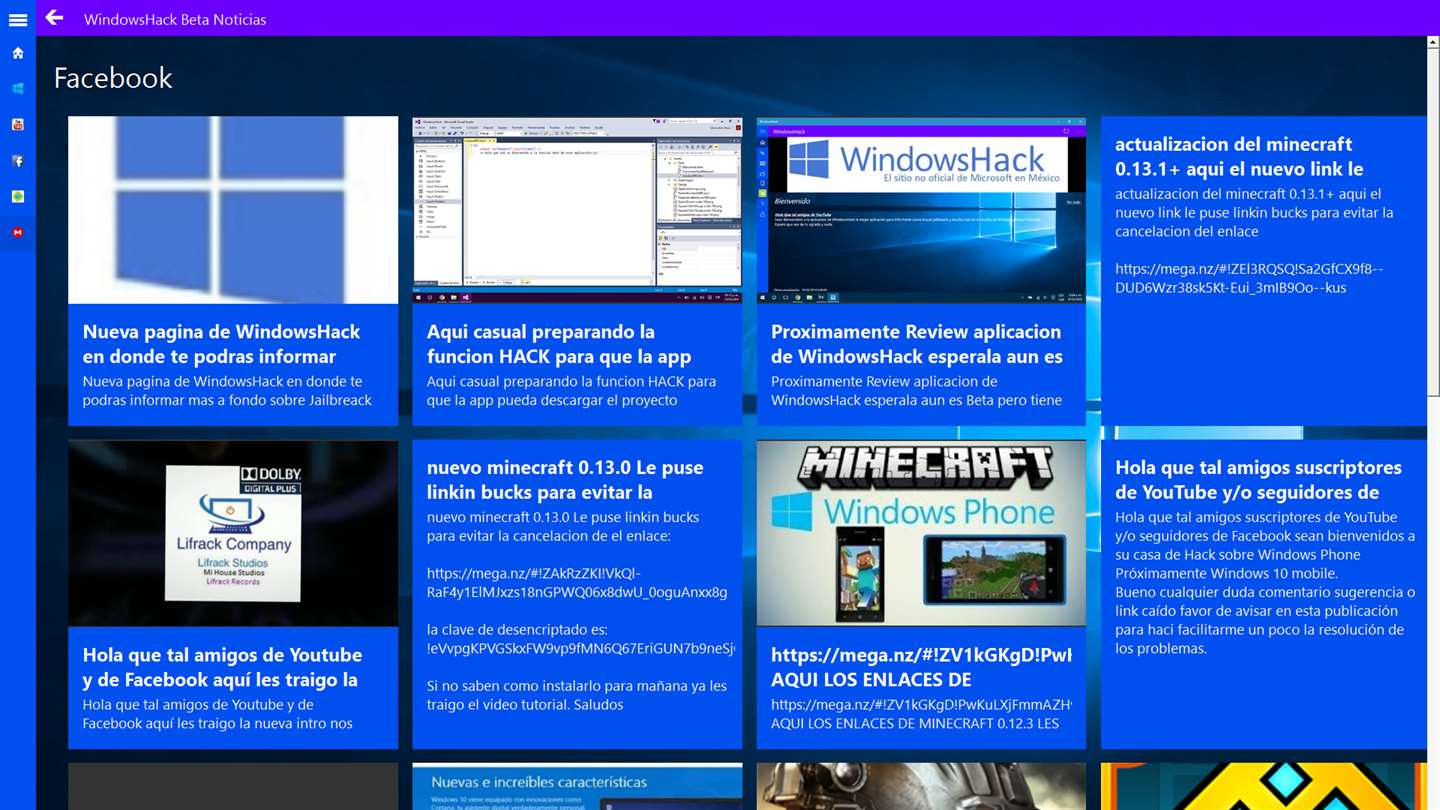Image resolution: width=1440 pixels, height=810 pixels.
Task: Open the blurred Windows logo post thumbnail
Action: [233, 210]
